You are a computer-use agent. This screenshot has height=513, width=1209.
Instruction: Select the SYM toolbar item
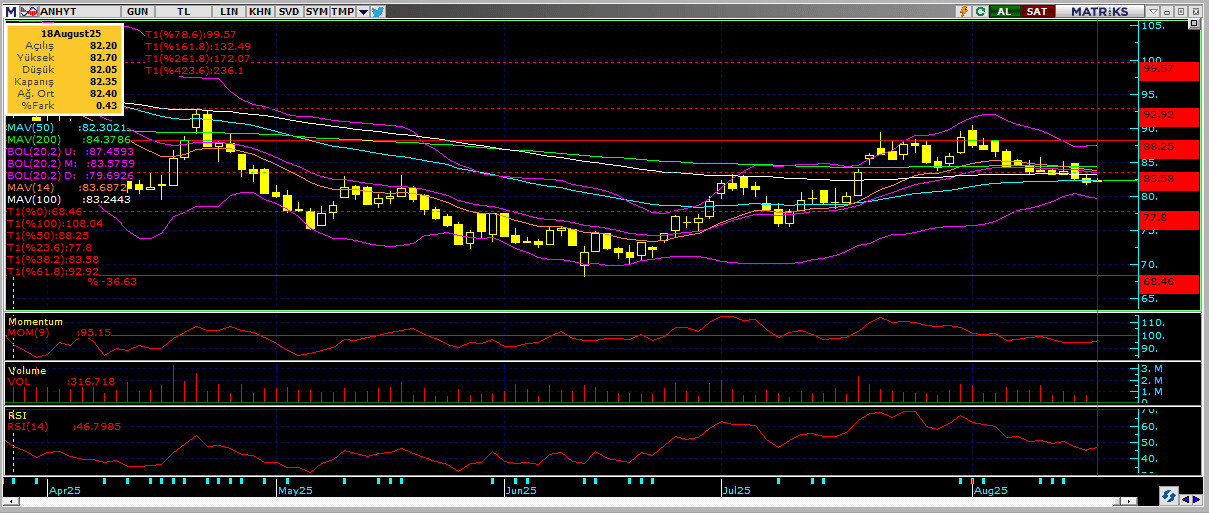click(316, 11)
